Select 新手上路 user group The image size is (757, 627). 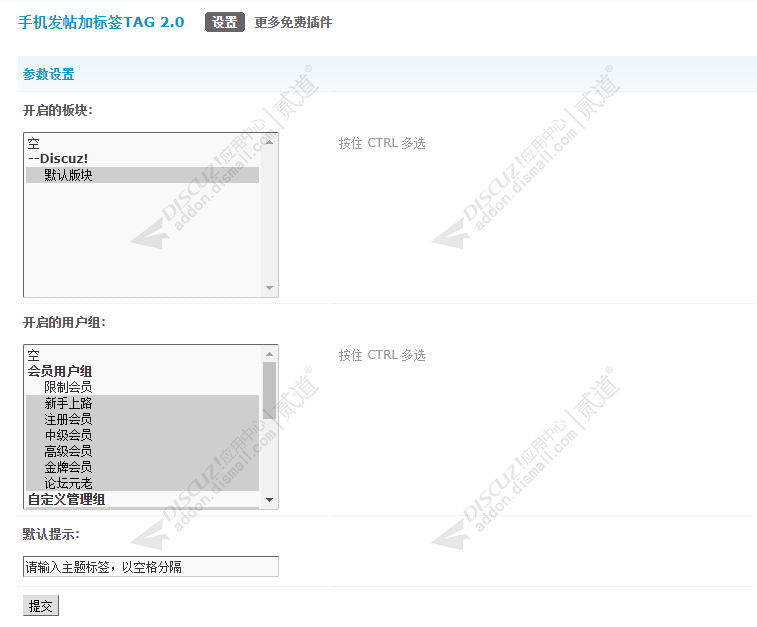tap(142, 403)
